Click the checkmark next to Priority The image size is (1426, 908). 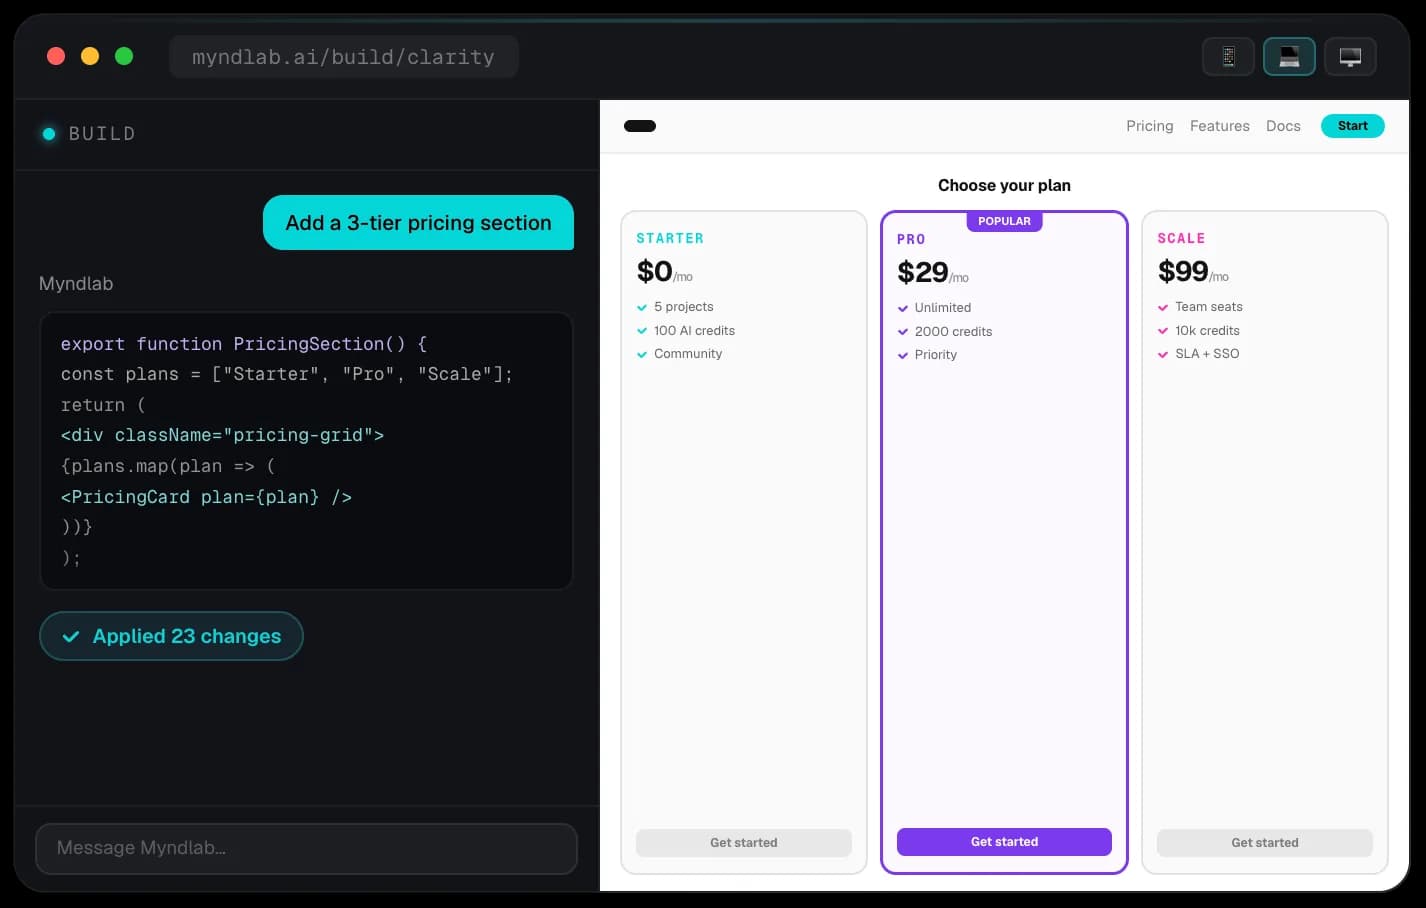click(x=903, y=355)
